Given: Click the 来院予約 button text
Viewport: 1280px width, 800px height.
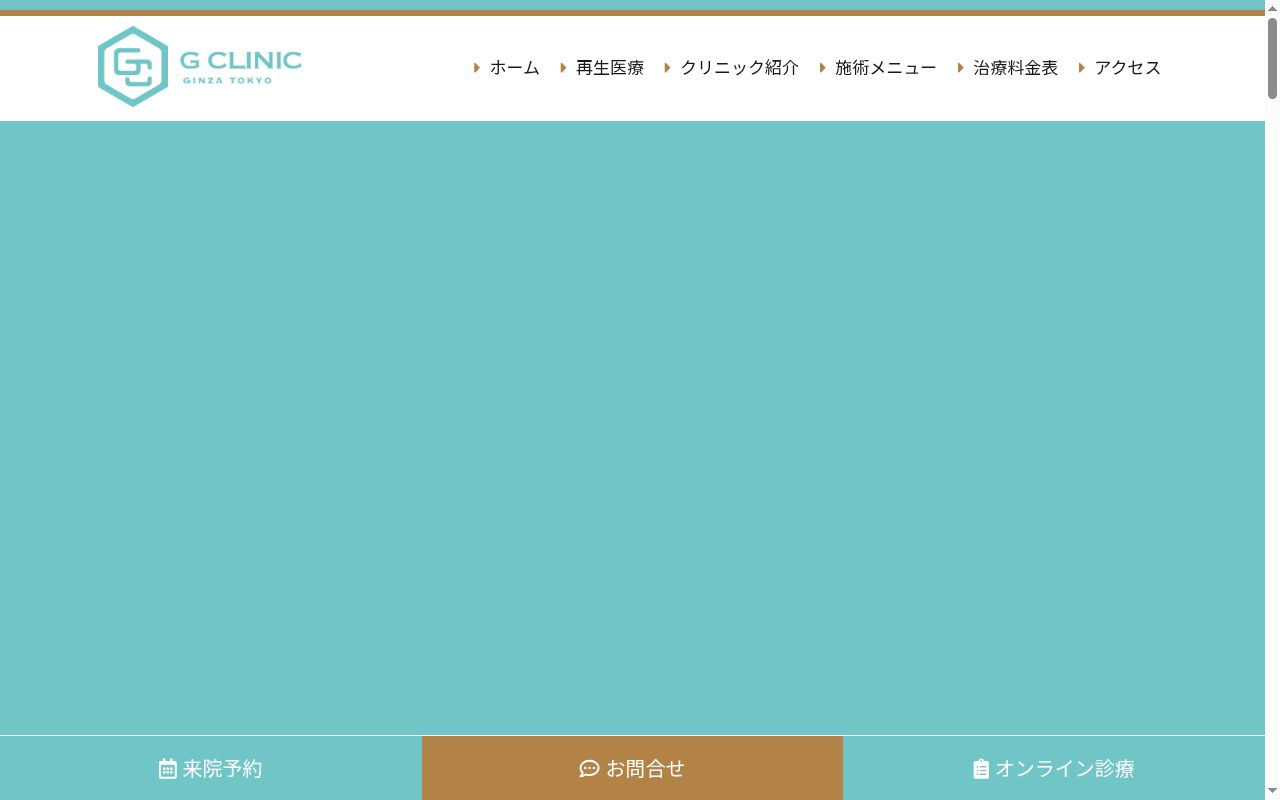Looking at the screenshot, I should coord(222,769).
